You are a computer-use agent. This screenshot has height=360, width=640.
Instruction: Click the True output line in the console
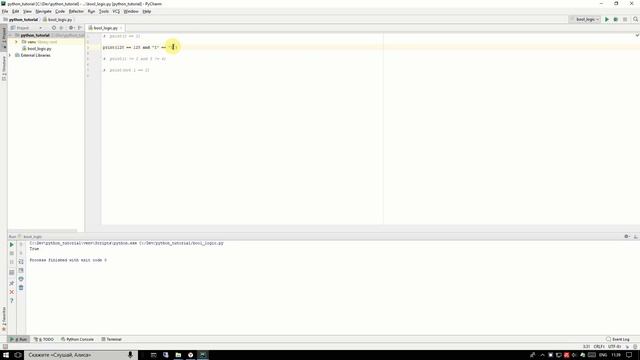(x=34, y=249)
